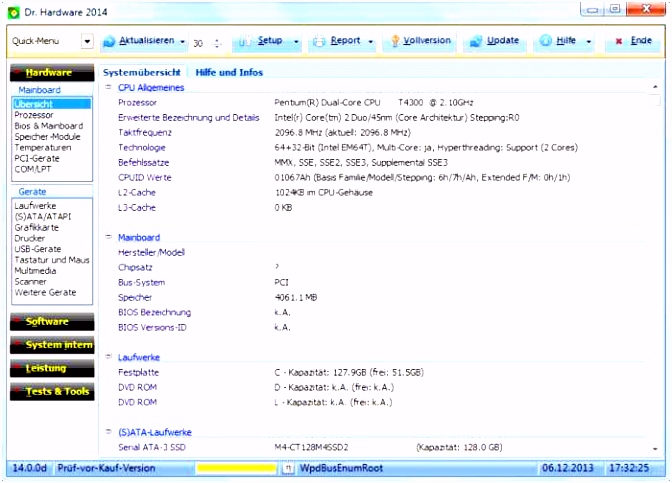This screenshot has height=483, width=672.
Task: Click the Setup button label
Action: [270, 41]
